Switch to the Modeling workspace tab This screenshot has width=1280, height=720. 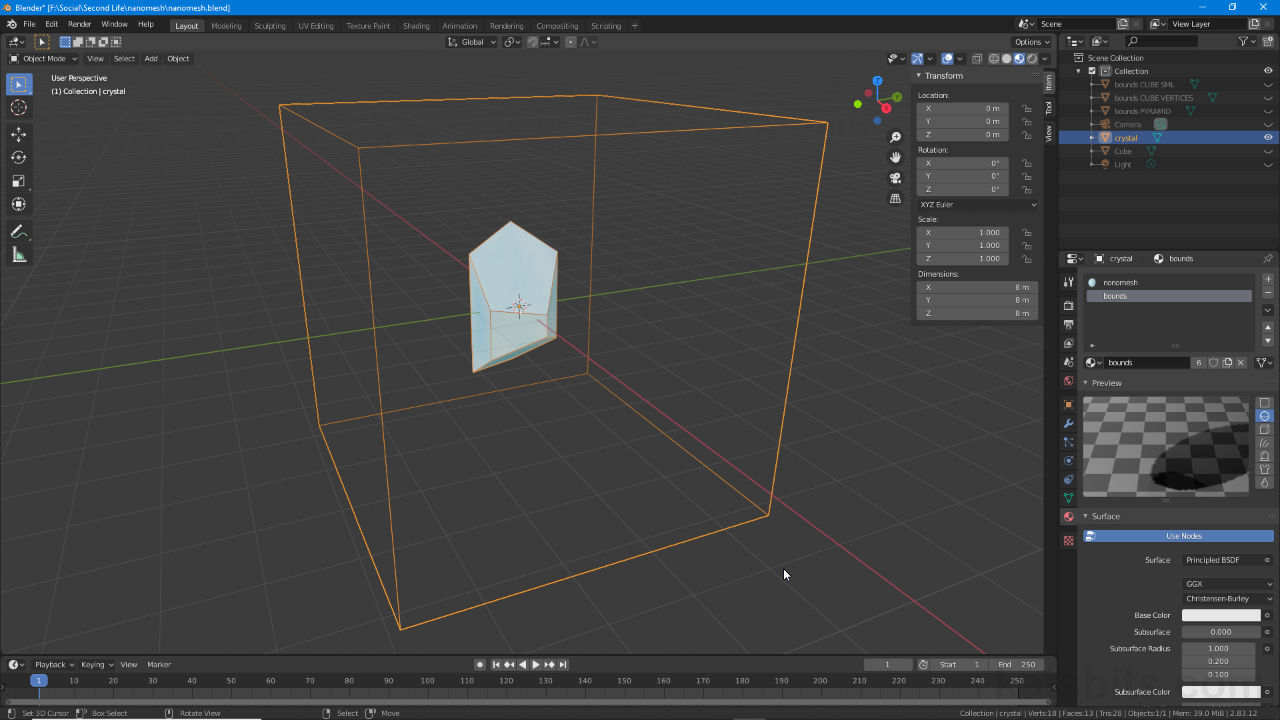[x=226, y=26]
